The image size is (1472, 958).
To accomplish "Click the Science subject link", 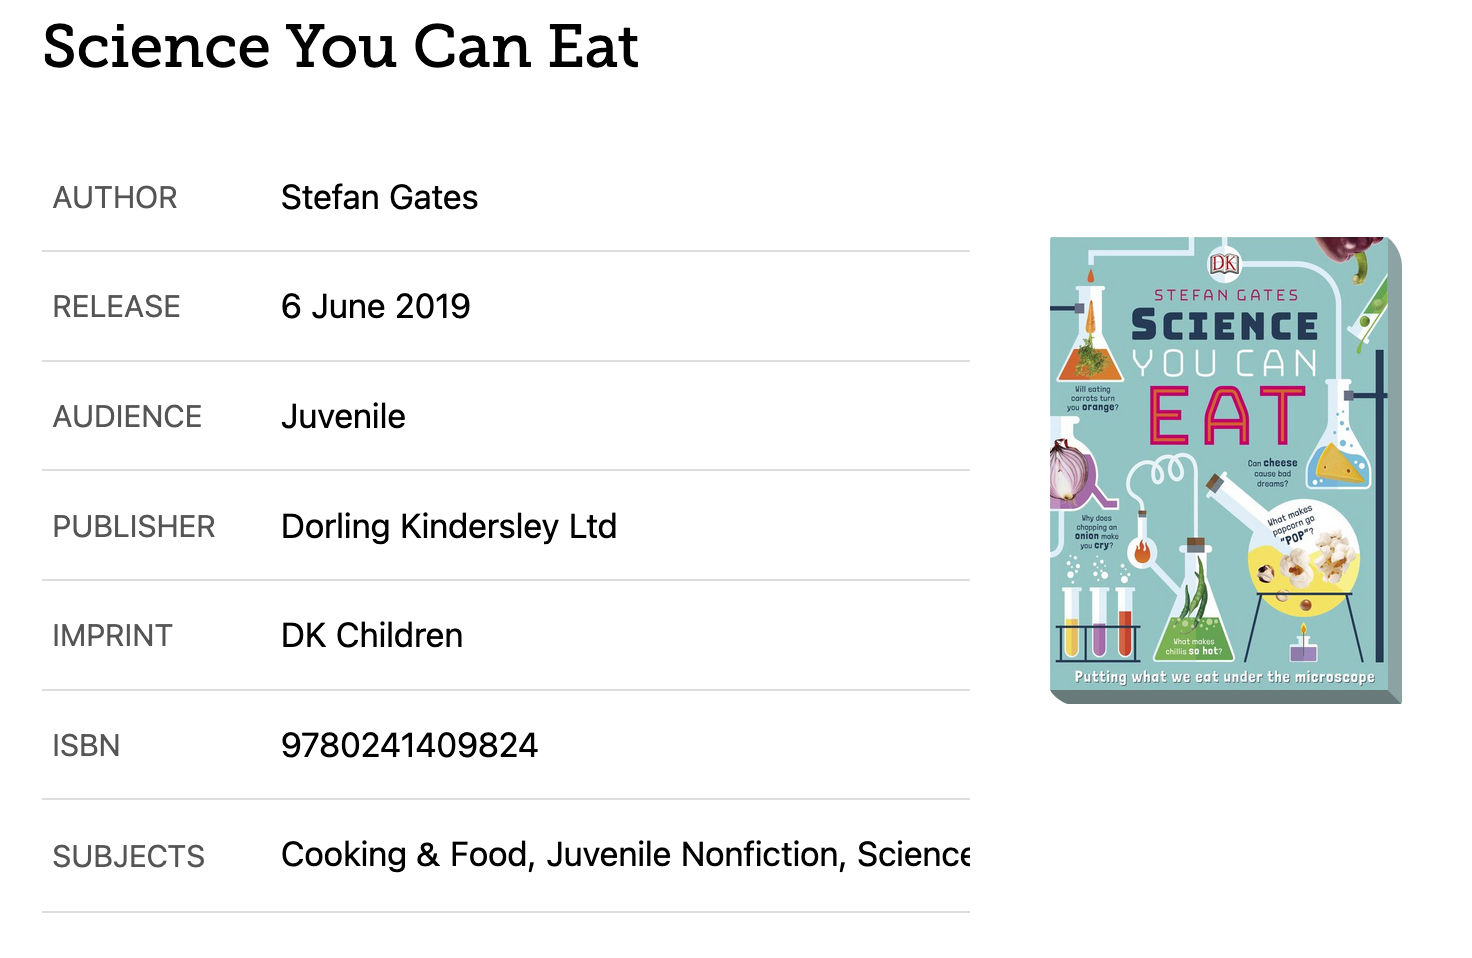I will pos(913,854).
